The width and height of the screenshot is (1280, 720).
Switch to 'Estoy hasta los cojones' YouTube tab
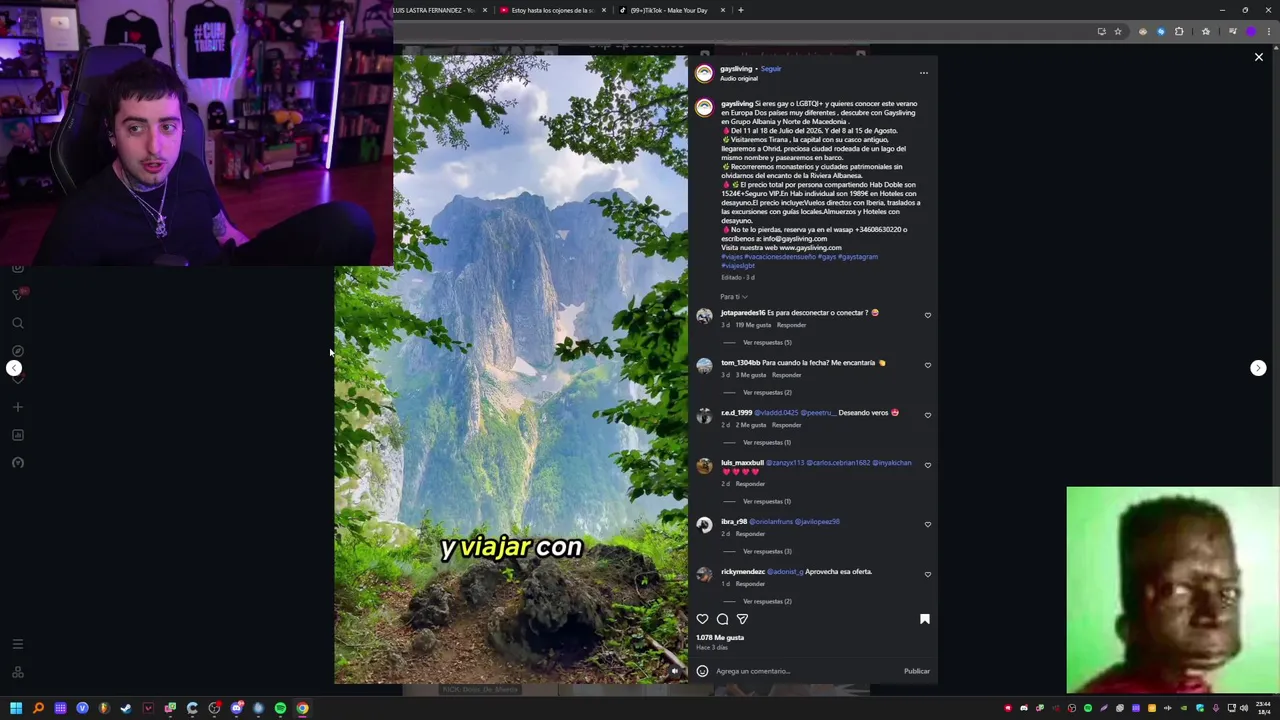[551, 10]
